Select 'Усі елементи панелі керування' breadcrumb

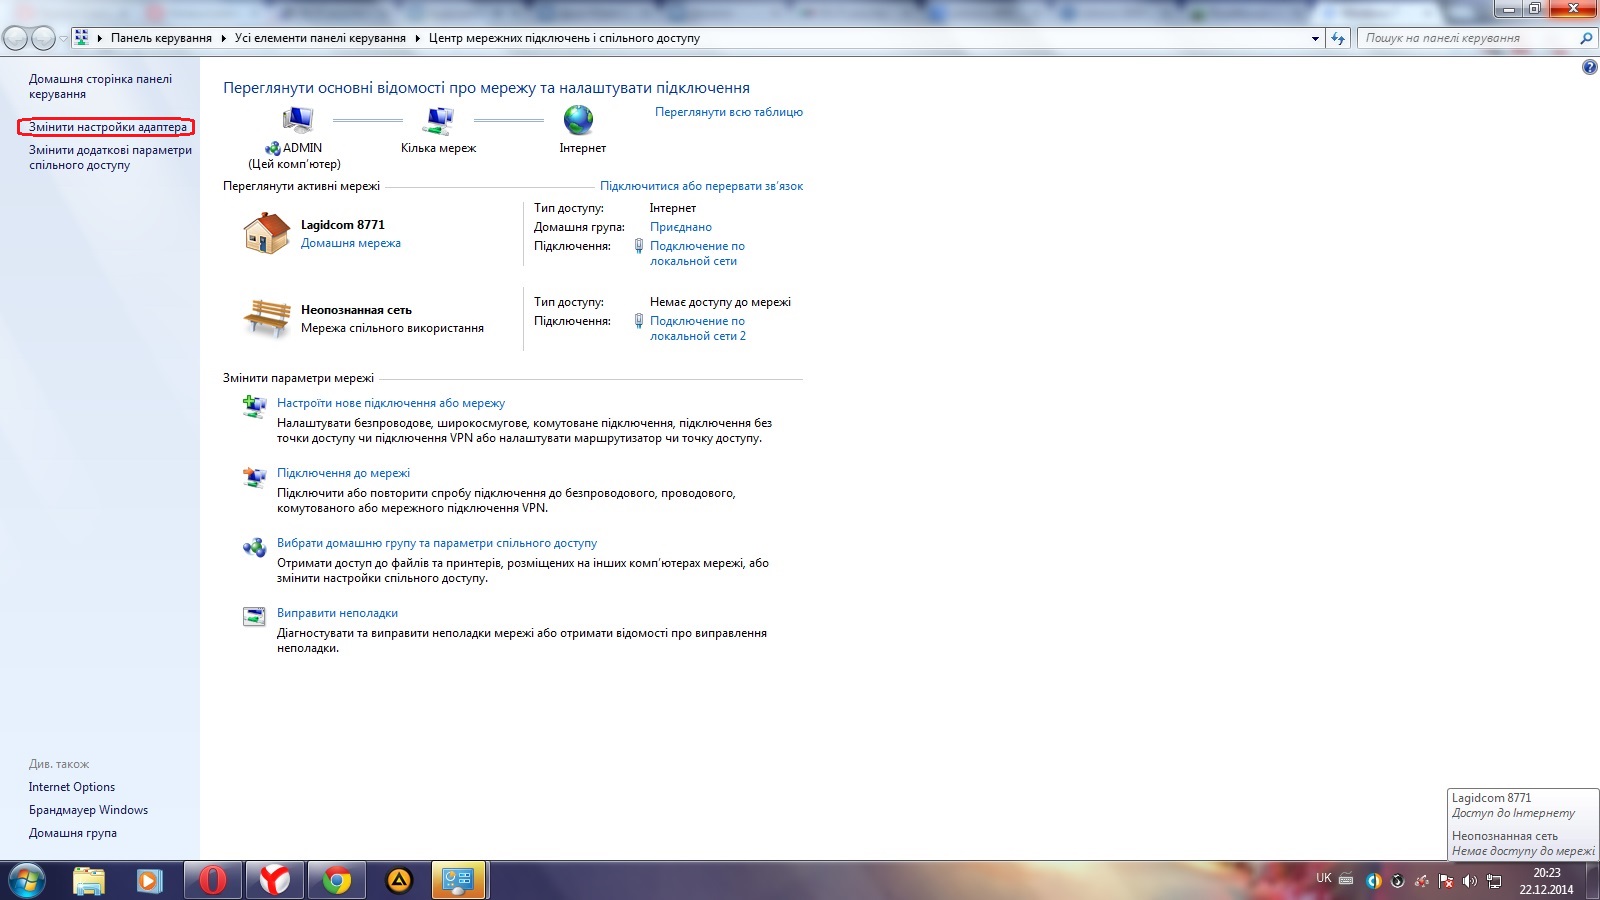click(x=320, y=38)
